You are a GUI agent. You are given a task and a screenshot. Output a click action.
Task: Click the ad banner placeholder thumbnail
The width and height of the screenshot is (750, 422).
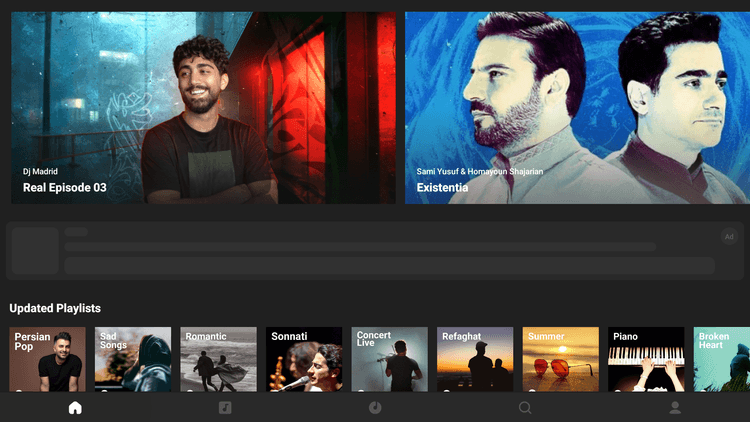[35, 251]
